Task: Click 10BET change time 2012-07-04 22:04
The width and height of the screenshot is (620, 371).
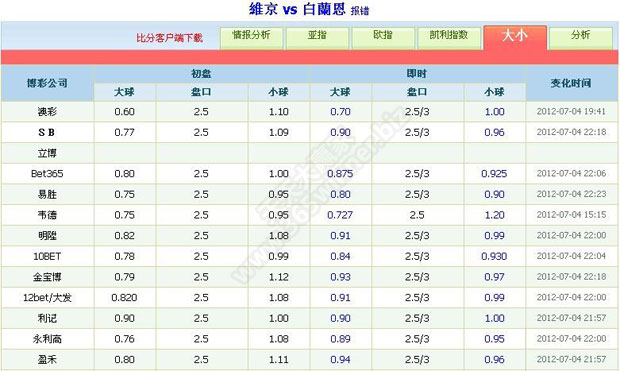Action: pos(571,256)
